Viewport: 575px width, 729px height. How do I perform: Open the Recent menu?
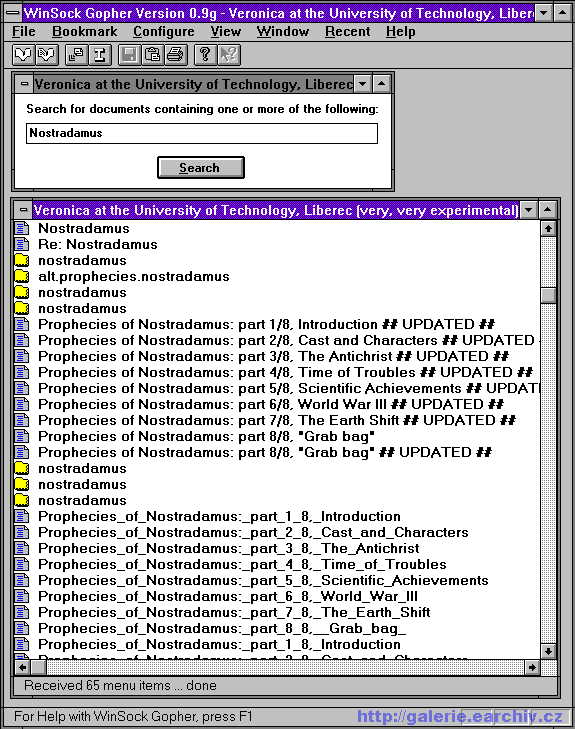(x=347, y=32)
